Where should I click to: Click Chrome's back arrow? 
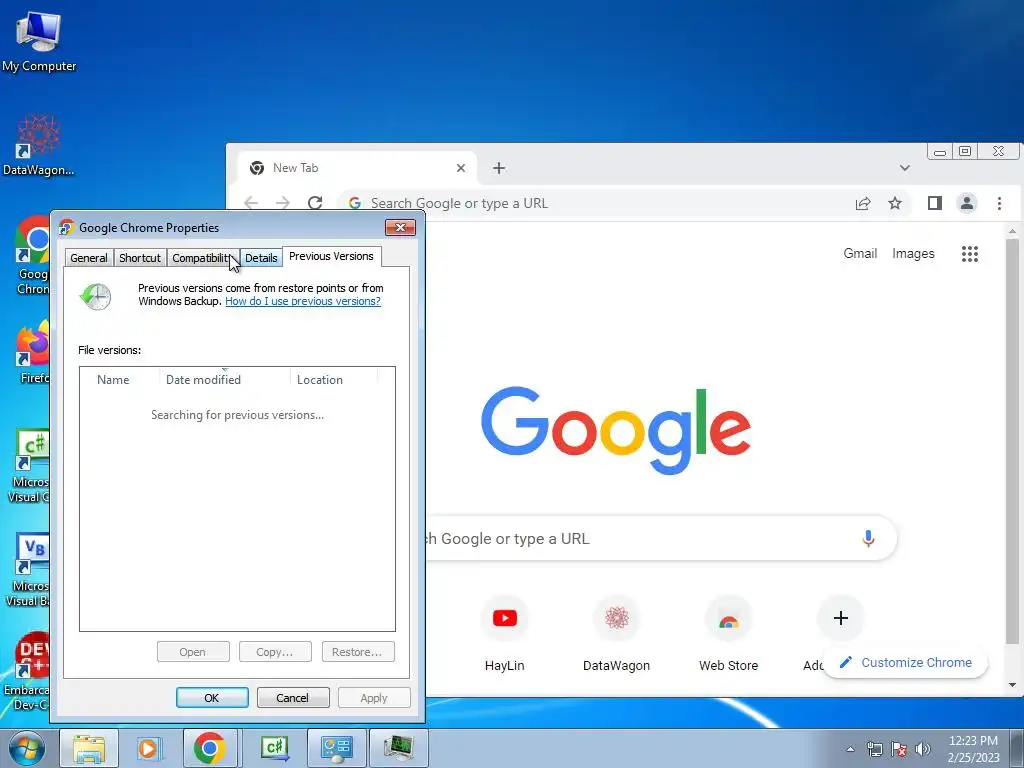pos(251,203)
